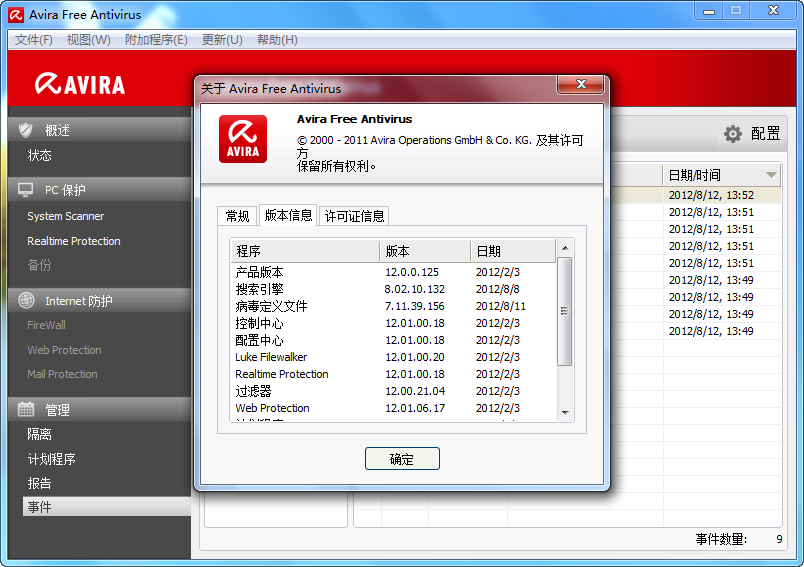Switch to the 常规 tab
This screenshot has width=804, height=567.
pos(237,216)
